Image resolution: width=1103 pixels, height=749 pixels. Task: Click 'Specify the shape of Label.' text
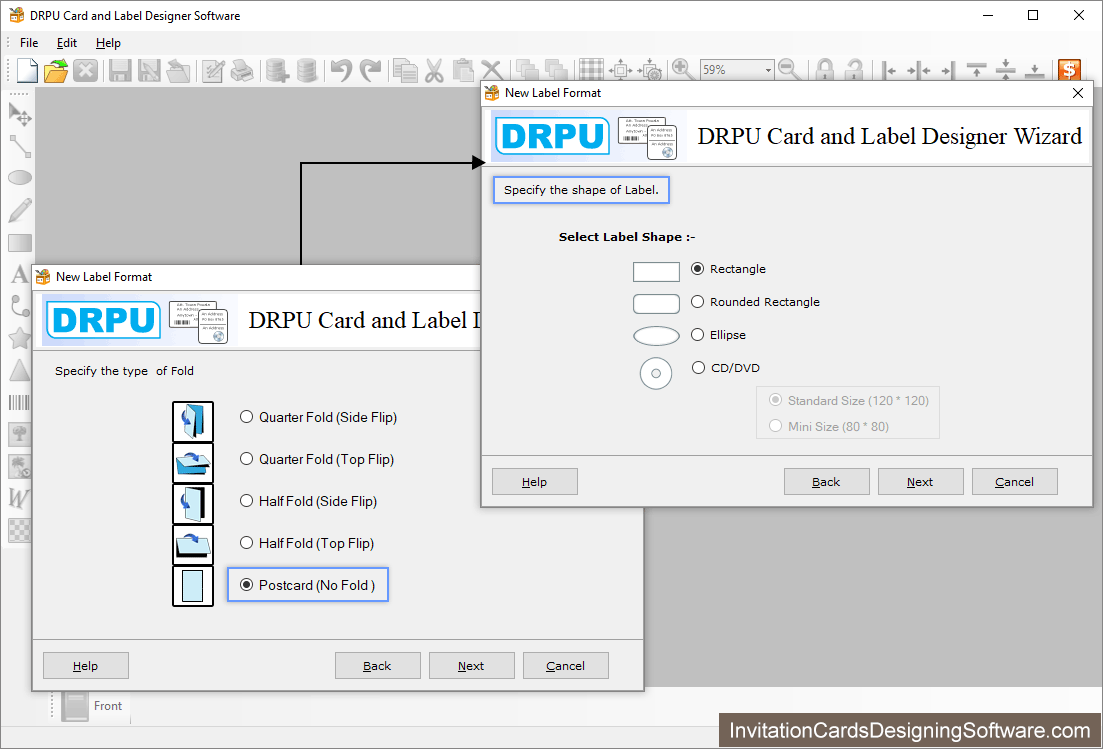[581, 190]
